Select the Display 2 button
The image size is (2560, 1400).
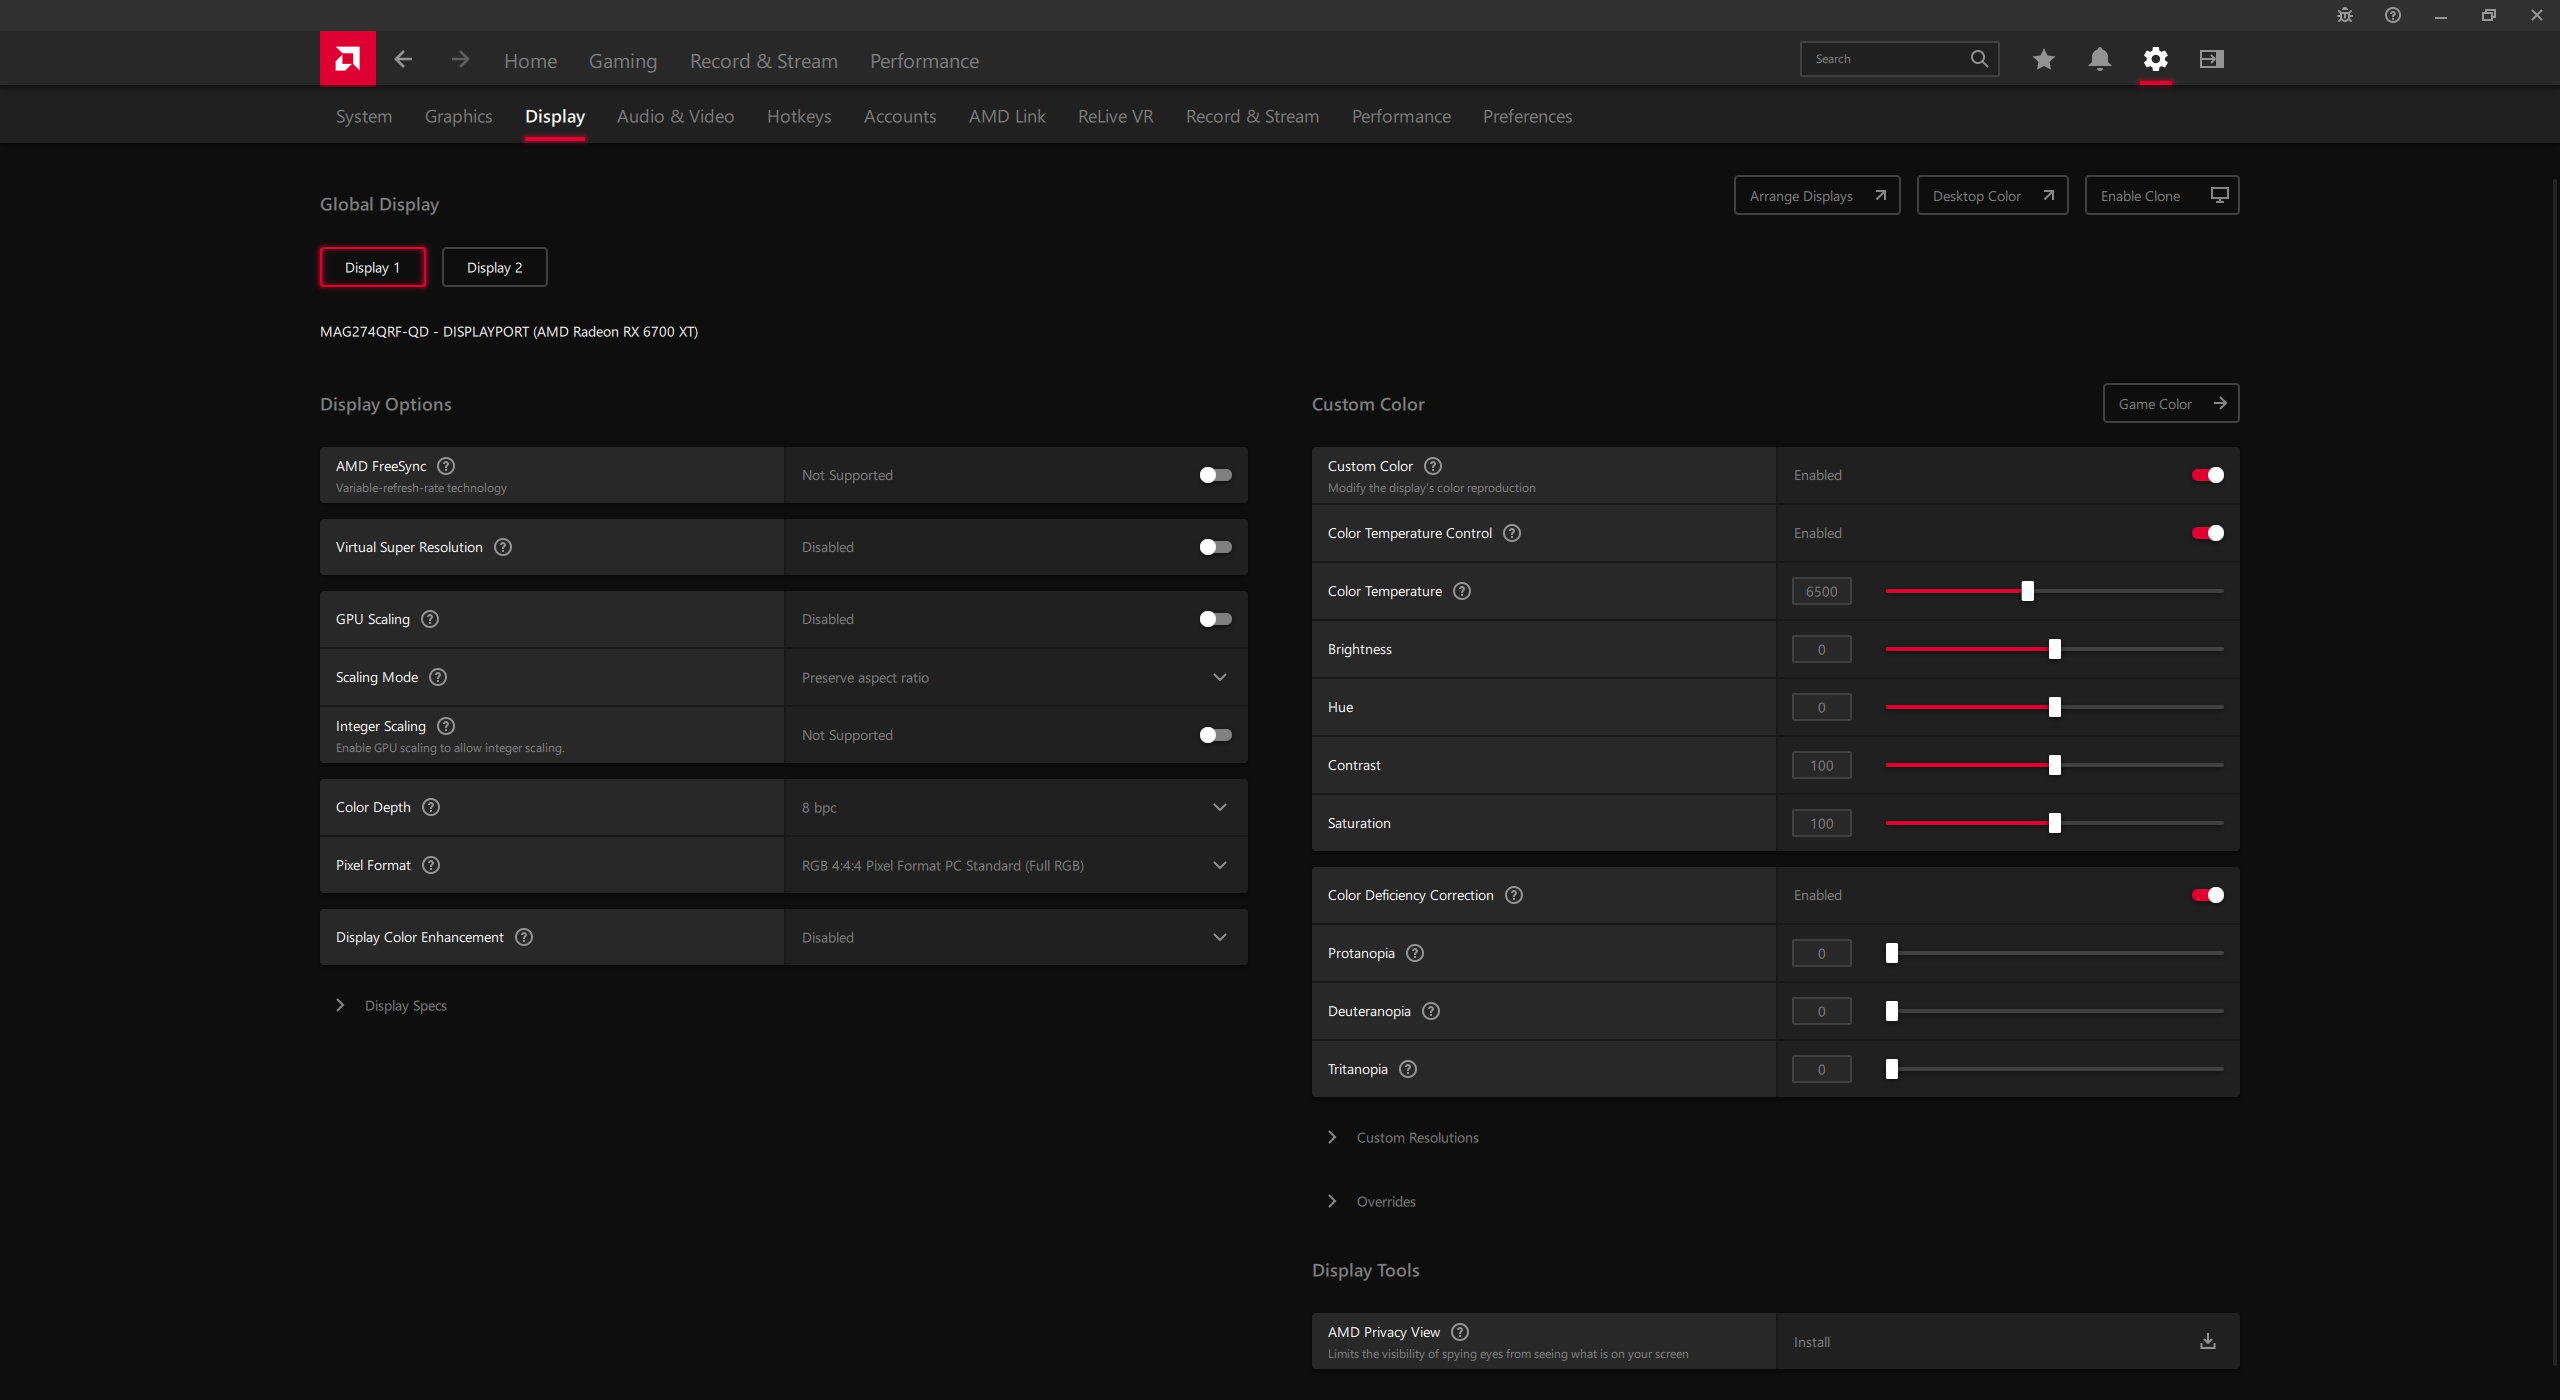click(x=494, y=267)
